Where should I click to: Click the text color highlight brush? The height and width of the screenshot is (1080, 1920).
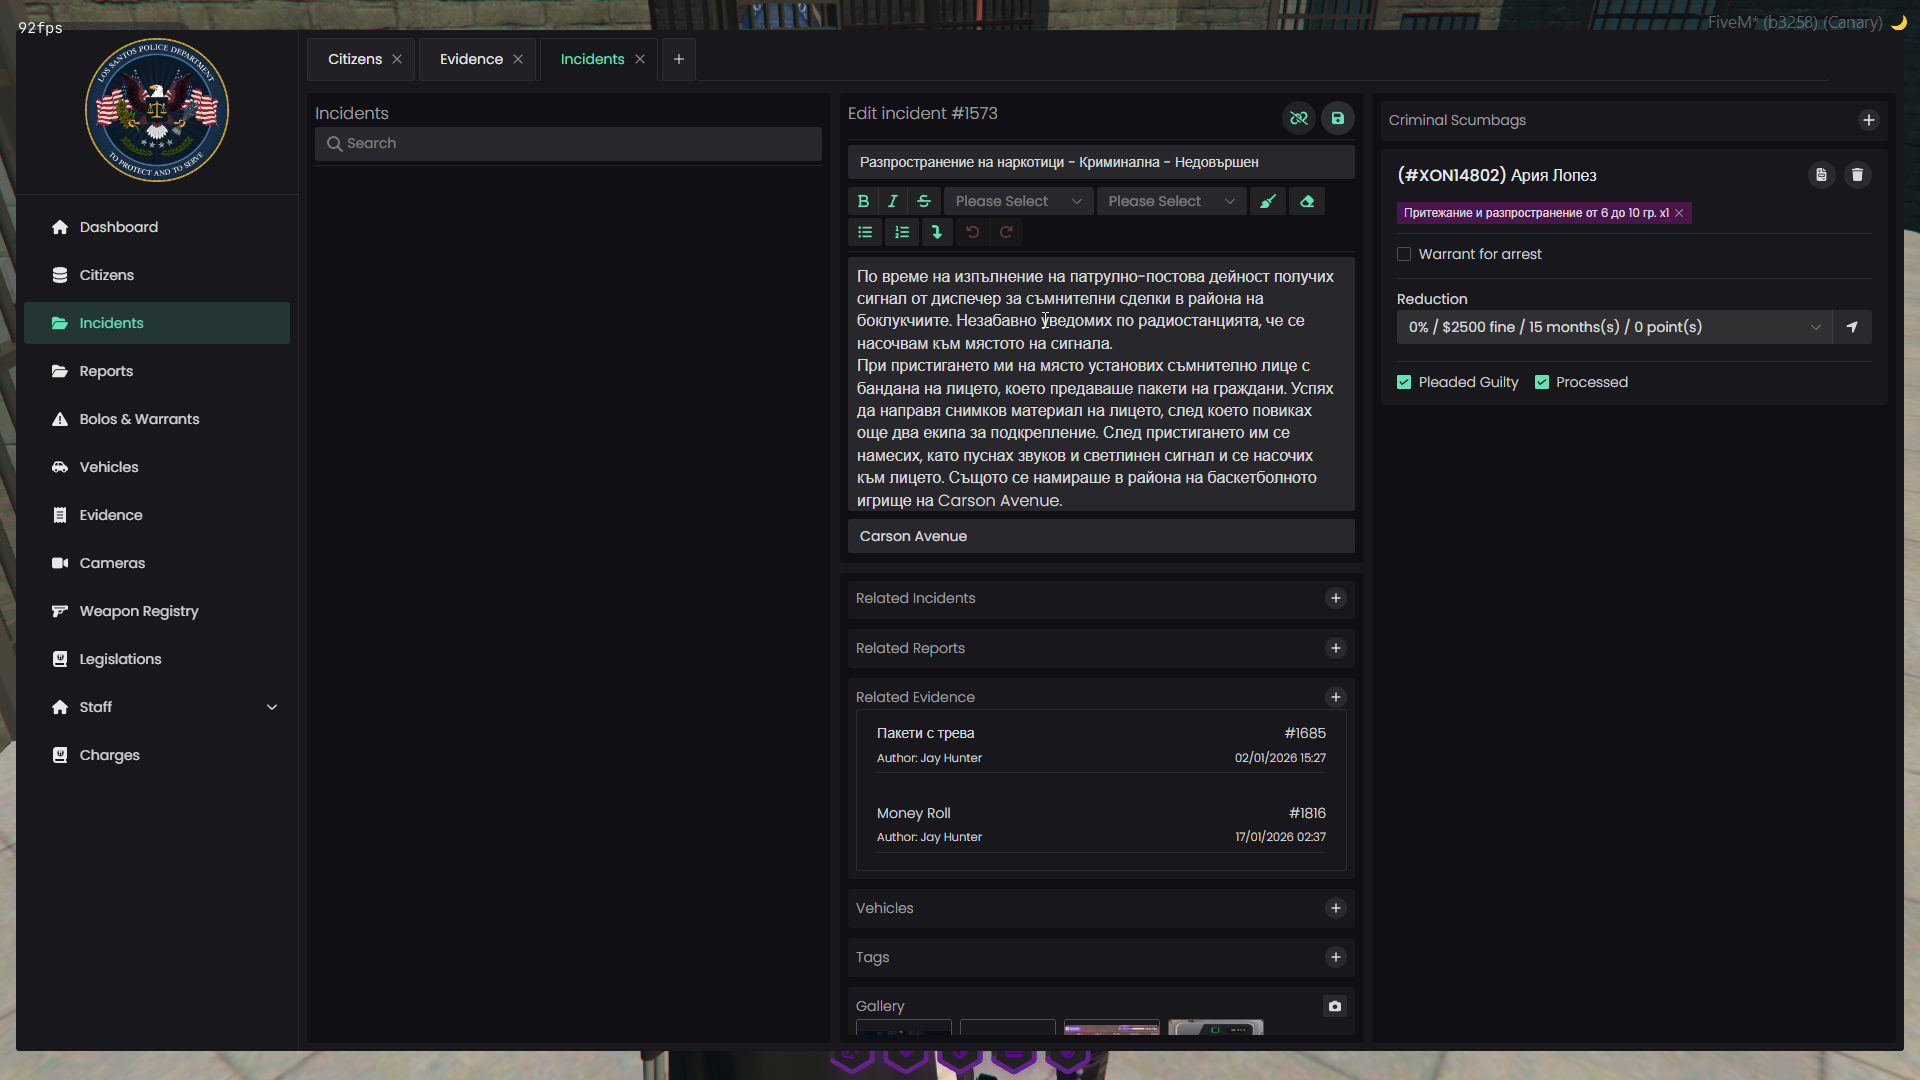pos(1268,201)
